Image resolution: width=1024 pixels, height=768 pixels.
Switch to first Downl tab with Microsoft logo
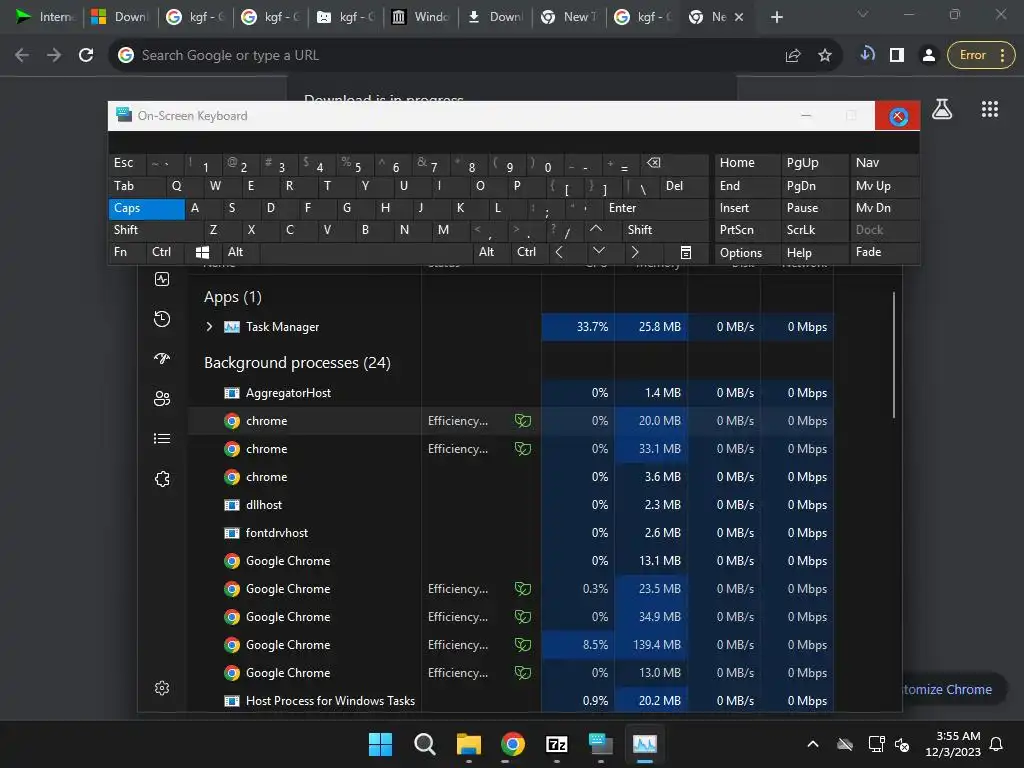(120, 17)
